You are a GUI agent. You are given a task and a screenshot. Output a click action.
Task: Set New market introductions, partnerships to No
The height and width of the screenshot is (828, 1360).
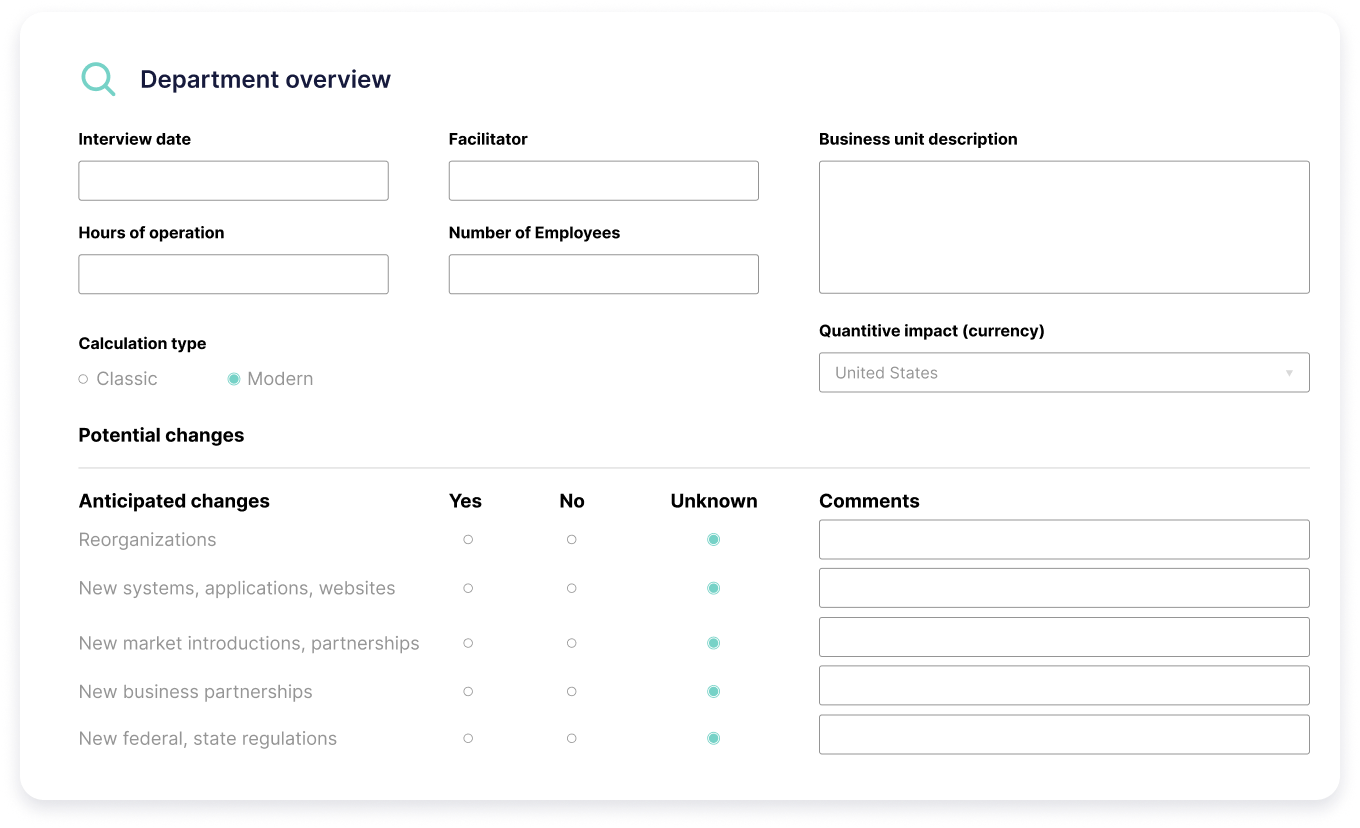click(571, 643)
